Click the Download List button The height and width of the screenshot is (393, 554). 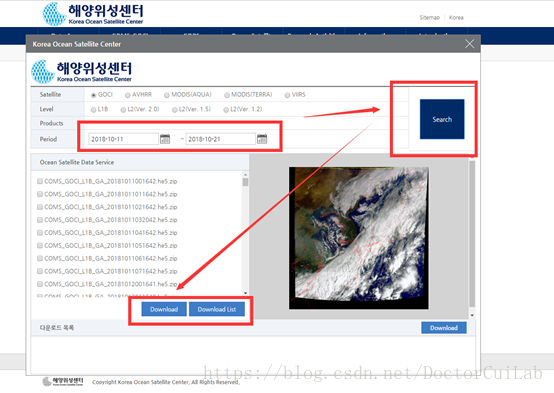pos(217,309)
